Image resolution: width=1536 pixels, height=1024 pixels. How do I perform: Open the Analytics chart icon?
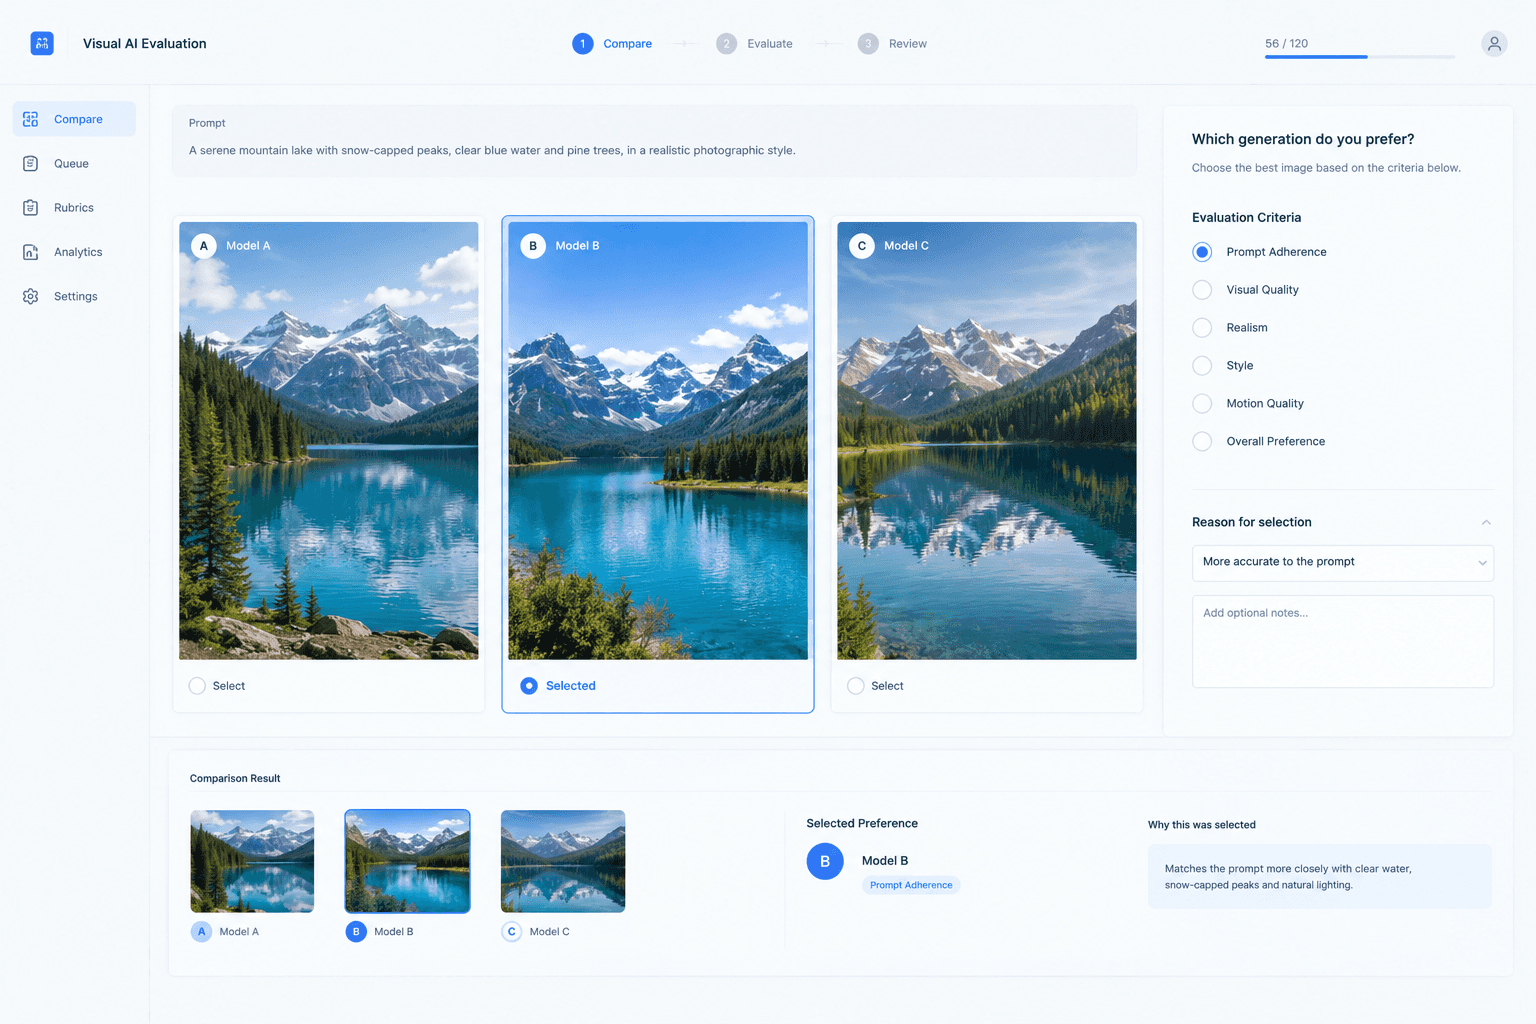[31, 252]
